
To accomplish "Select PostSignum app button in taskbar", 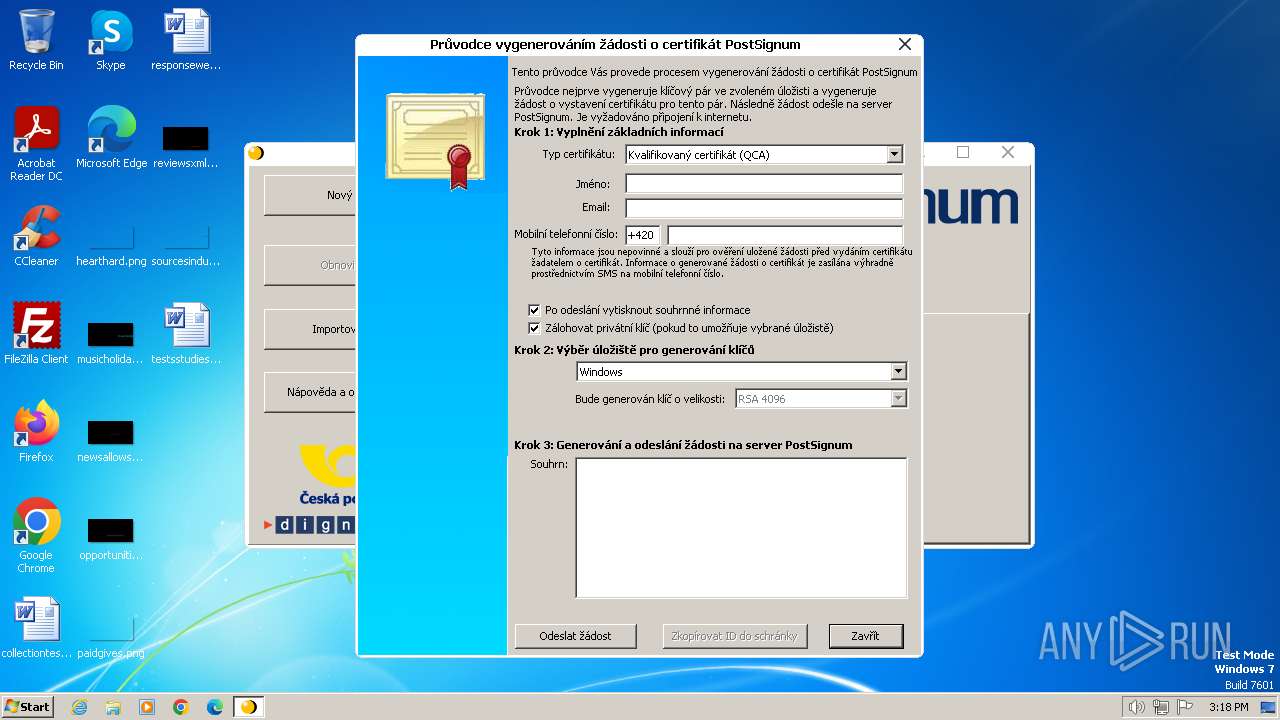I will 249,707.
